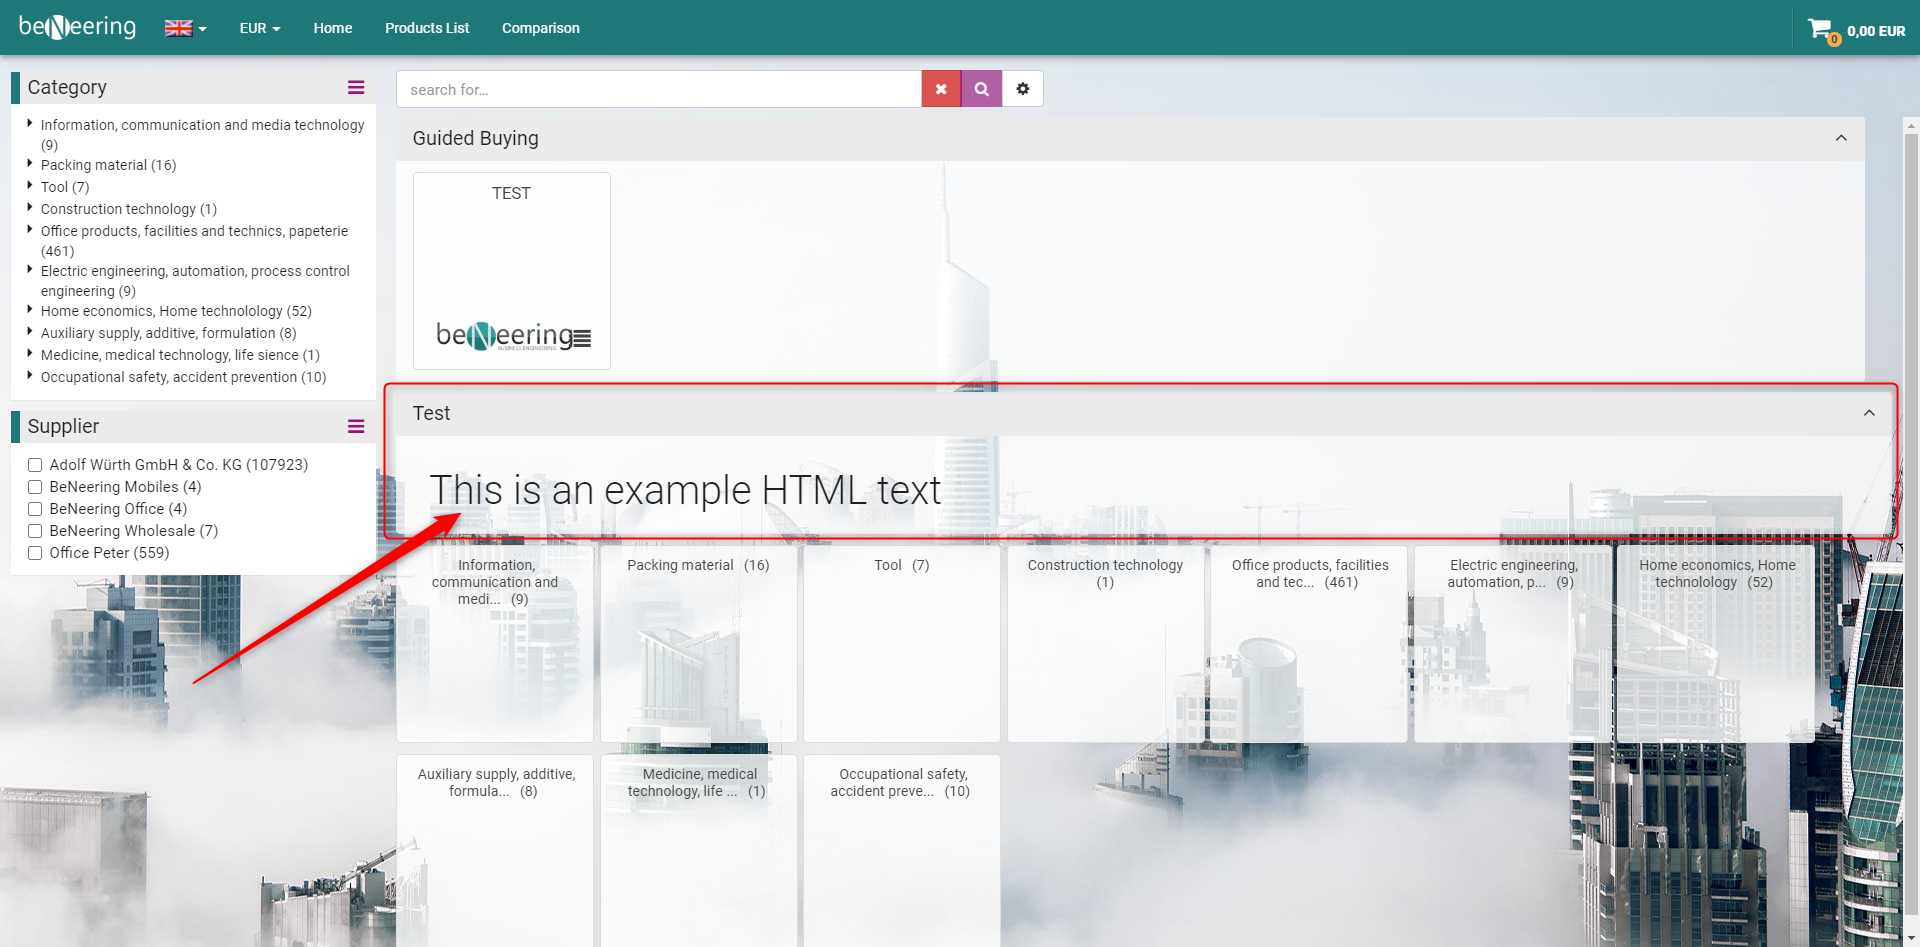
Task: Collapse the Guided Buying section
Action: [x=1841, y=138]
